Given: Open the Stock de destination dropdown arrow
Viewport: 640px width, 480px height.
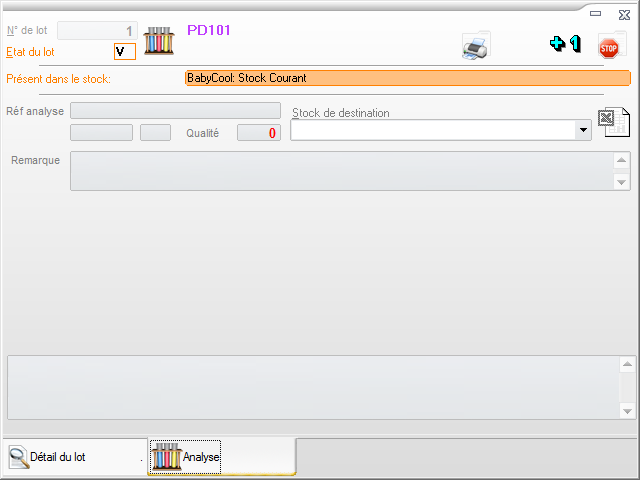Looking at the screenshot, I should click(x=583, y=130).
